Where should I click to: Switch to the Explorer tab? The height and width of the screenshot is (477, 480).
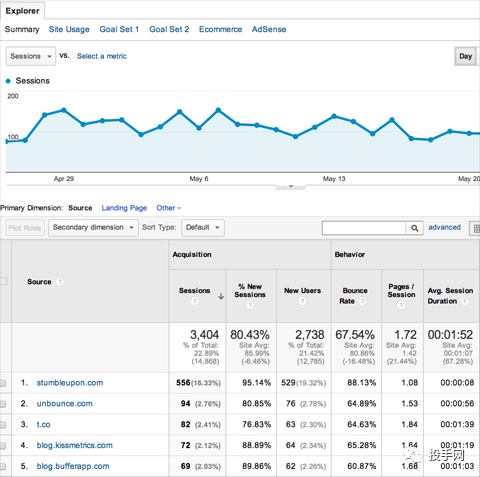click(x=22, y=11)
